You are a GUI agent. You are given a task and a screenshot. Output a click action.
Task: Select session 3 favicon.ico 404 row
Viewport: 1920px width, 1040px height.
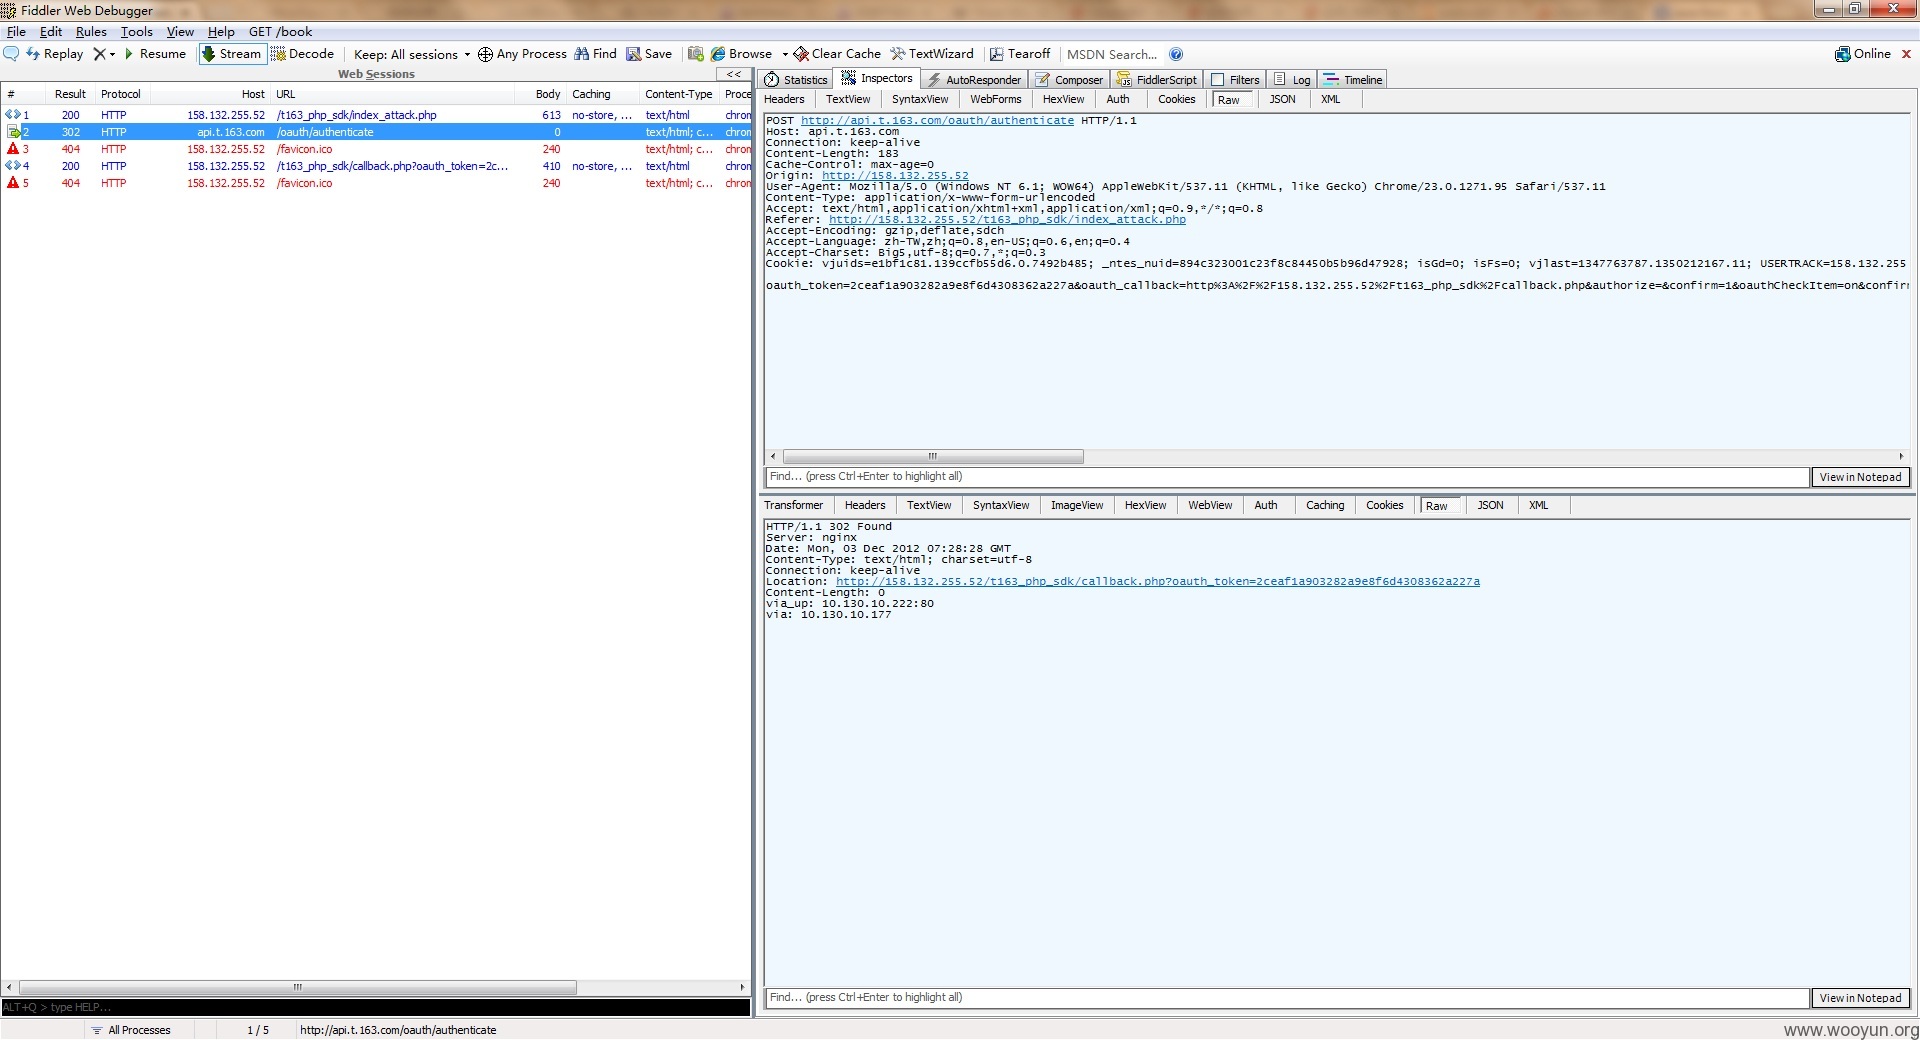pos(376,149)
